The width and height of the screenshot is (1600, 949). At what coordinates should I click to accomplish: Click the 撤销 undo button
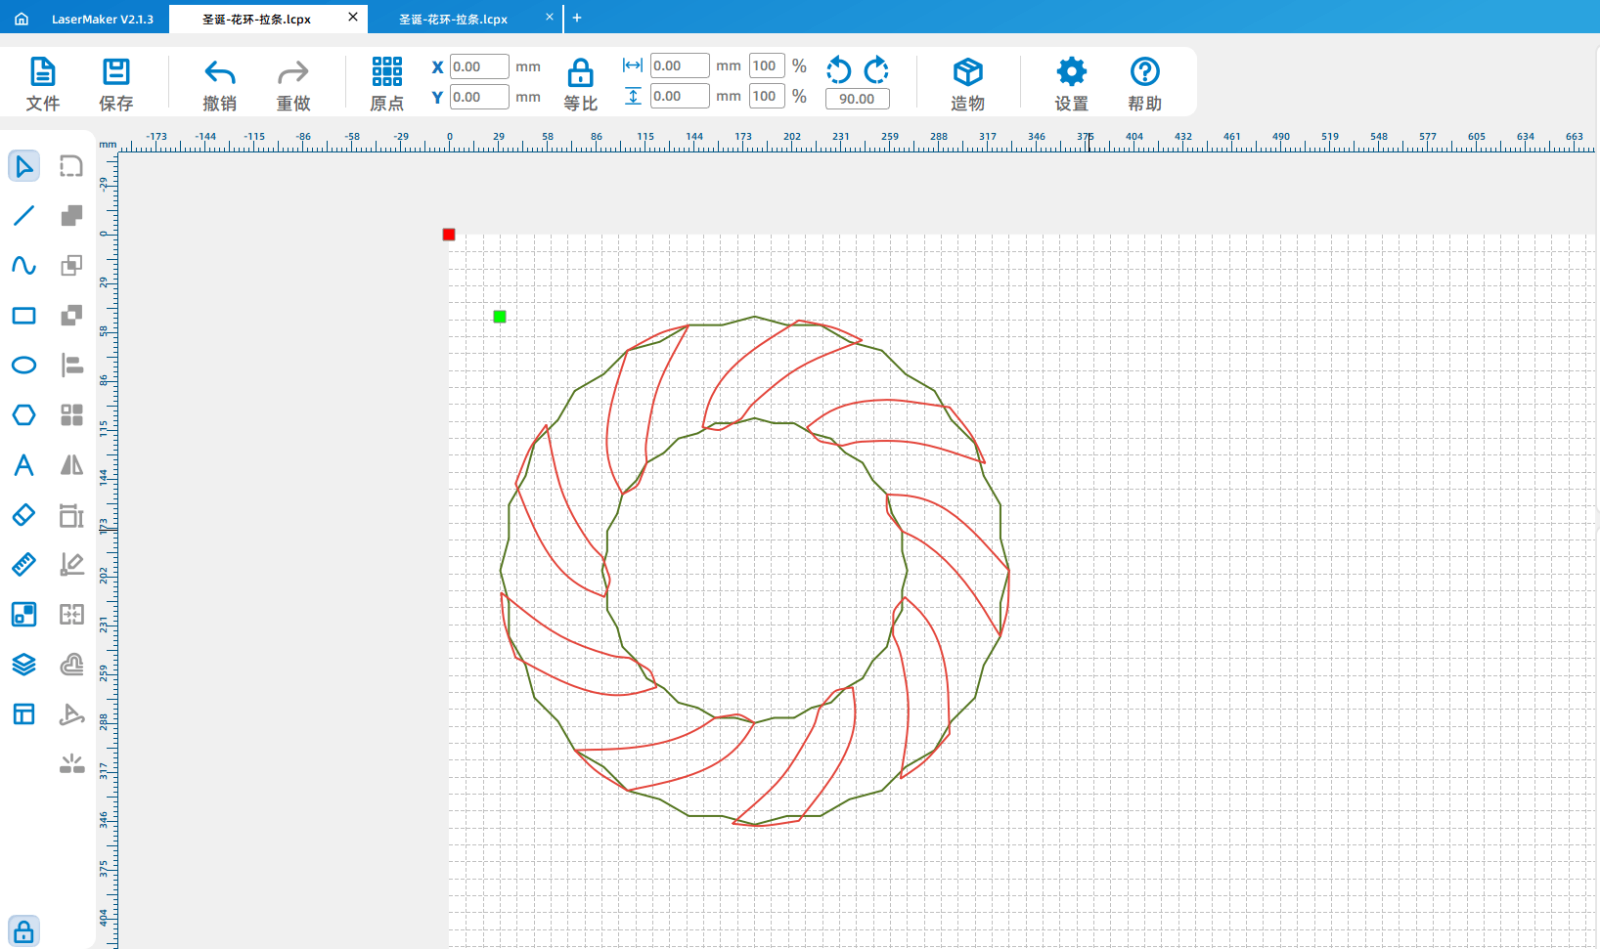tap(220, 83)
